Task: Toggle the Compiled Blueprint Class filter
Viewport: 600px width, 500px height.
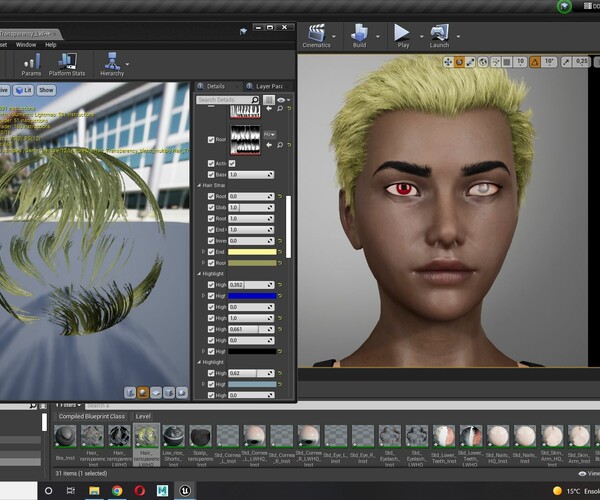Action: 92,417
